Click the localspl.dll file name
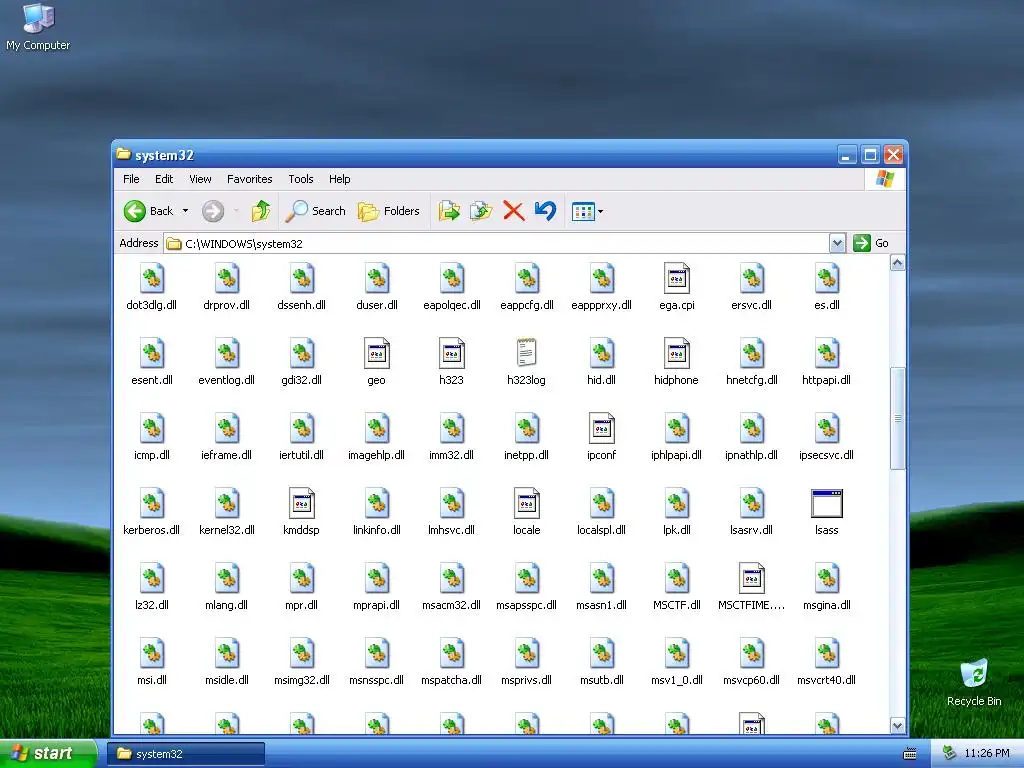This screenshot has width=1024, height=768. 601,530
